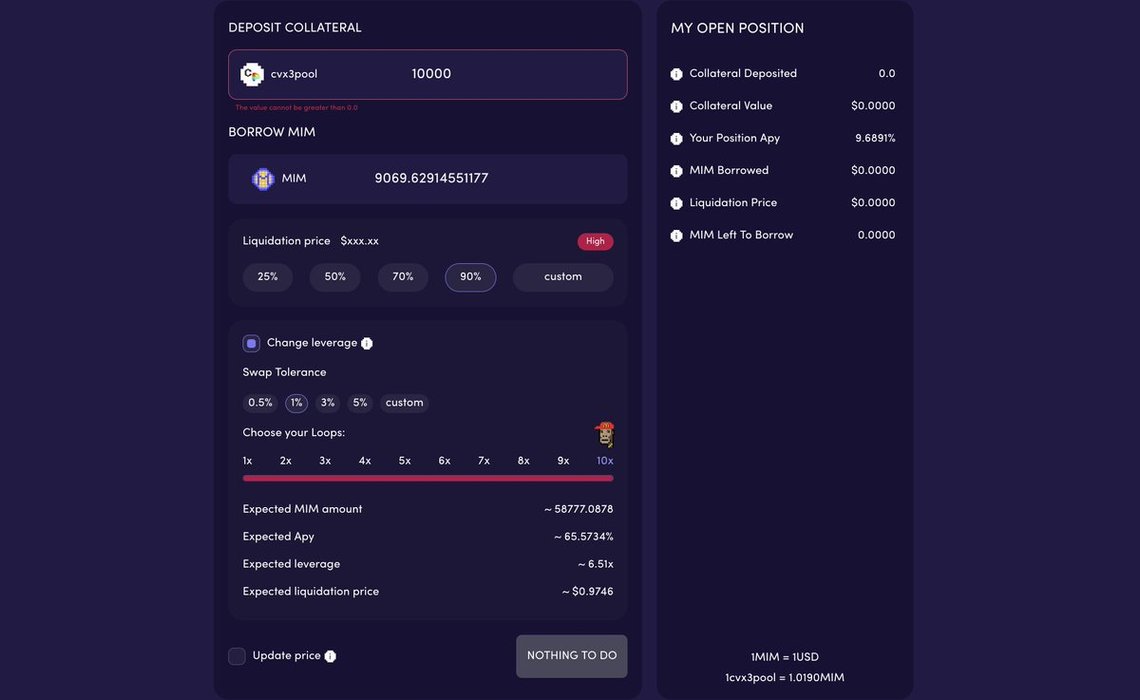The height and width of the screenshot is (700, 1140).
Task: Set loops slider to 5x
Action: [404, 461]
